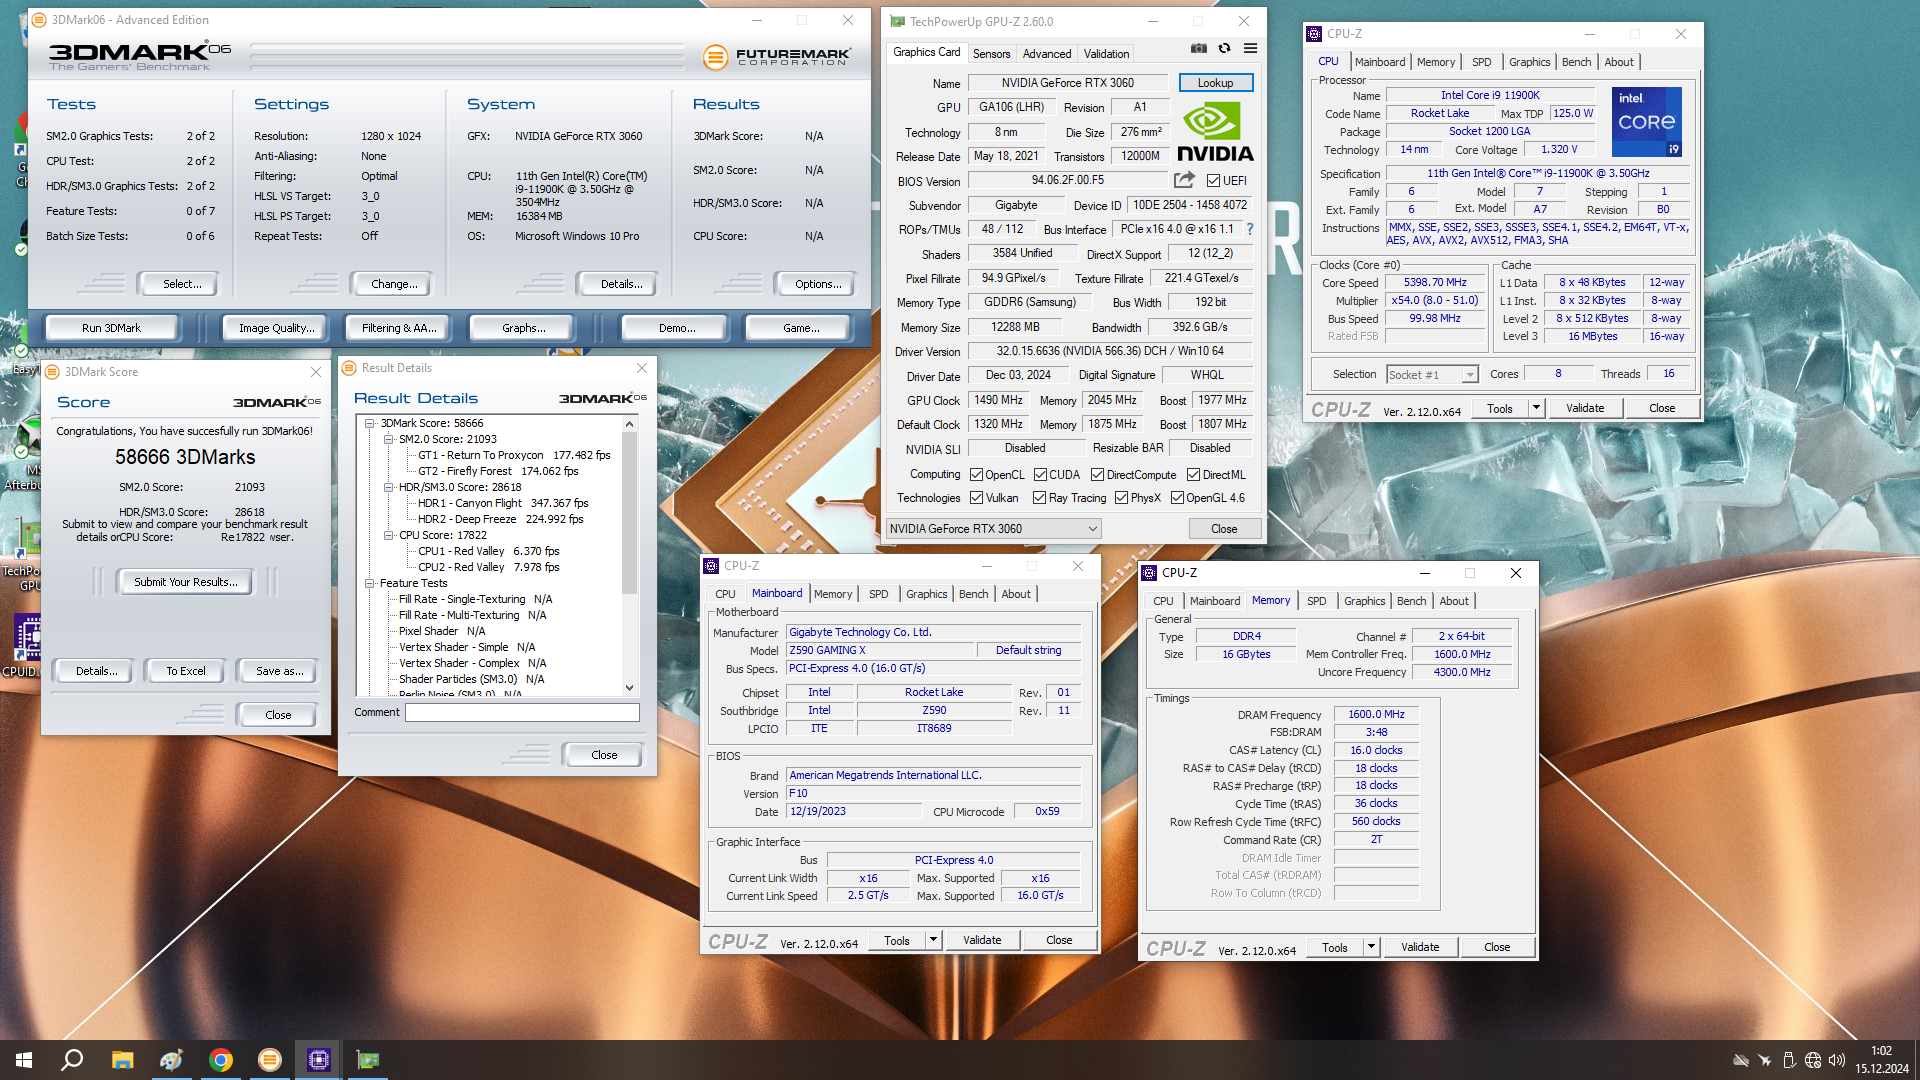The image size is (1920, 1080).
Task: Open the Windows Start menu
Action: tap(24, 1060)
